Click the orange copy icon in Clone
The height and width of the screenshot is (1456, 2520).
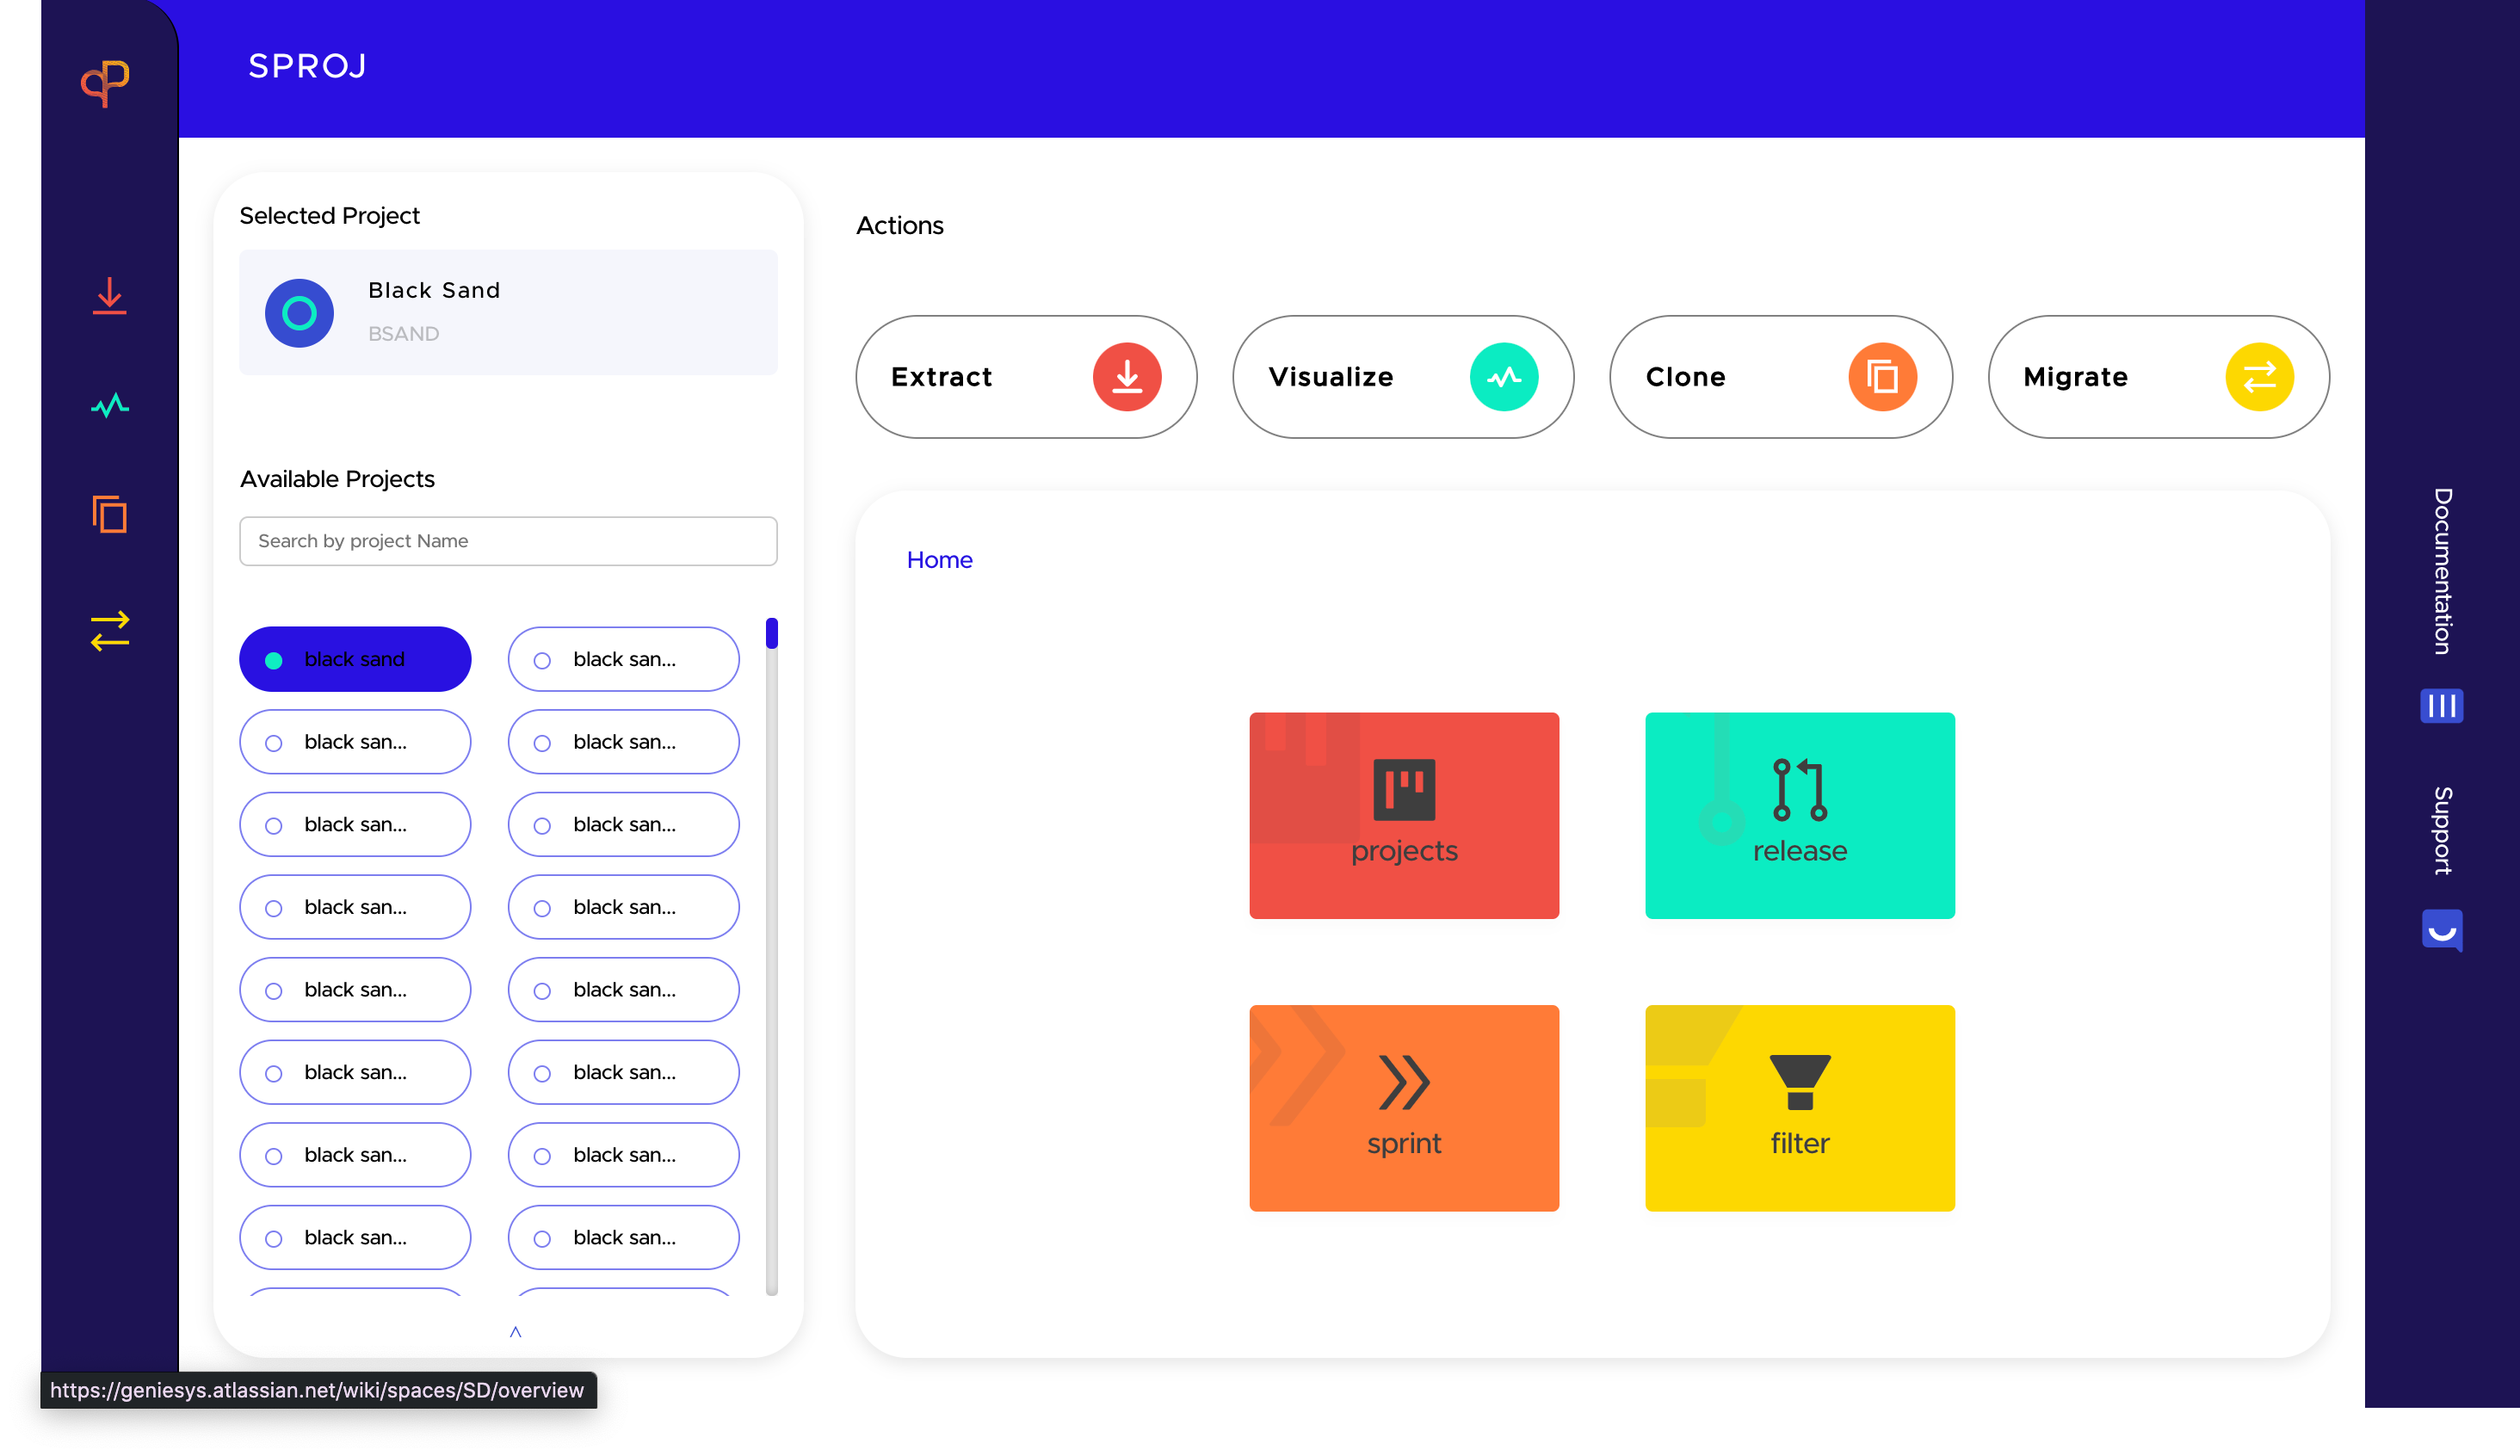coord(1882,377)
